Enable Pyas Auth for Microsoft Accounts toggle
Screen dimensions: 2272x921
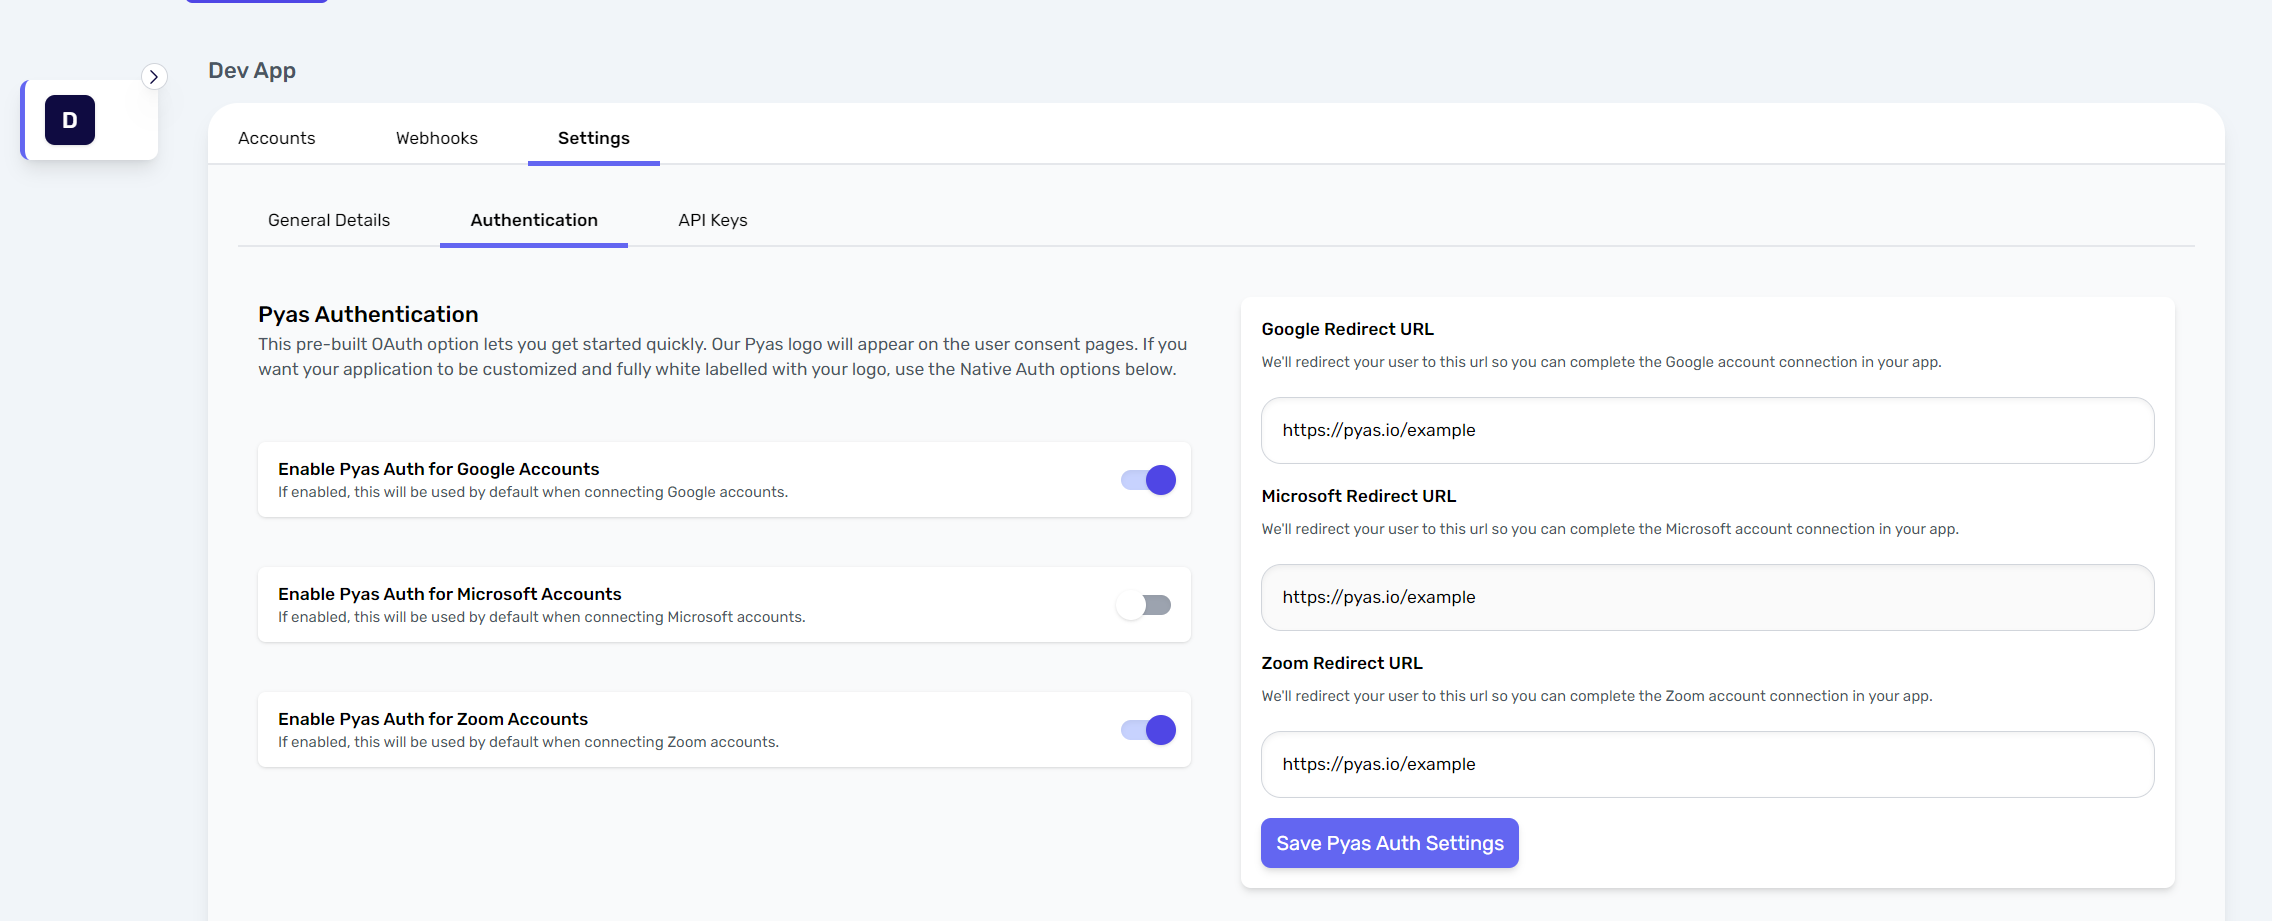[x=1145, y=605]
